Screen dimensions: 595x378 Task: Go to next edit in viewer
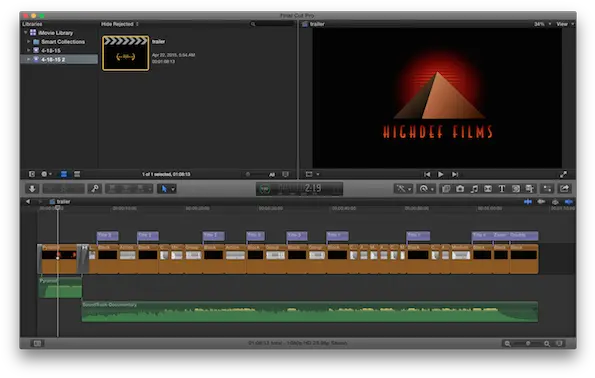tap(455, 174)
